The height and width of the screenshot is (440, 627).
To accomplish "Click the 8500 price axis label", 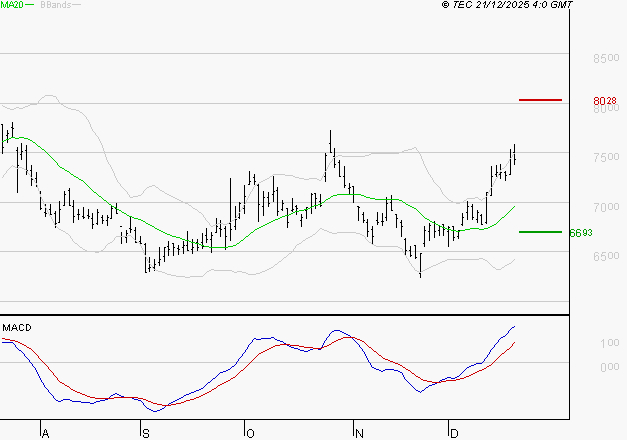I will tap(606, 58).
